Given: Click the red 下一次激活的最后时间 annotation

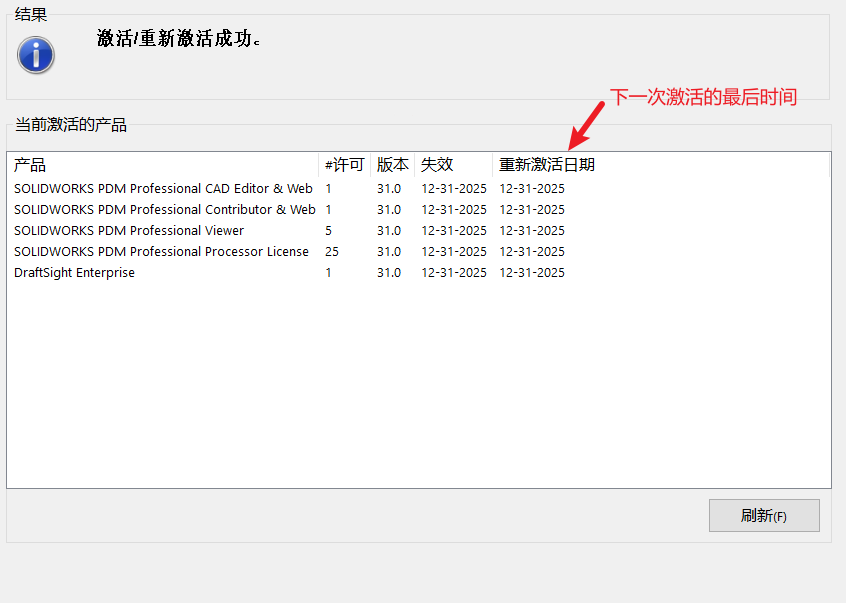Looking at the screenshot, I should coord(705,97).
